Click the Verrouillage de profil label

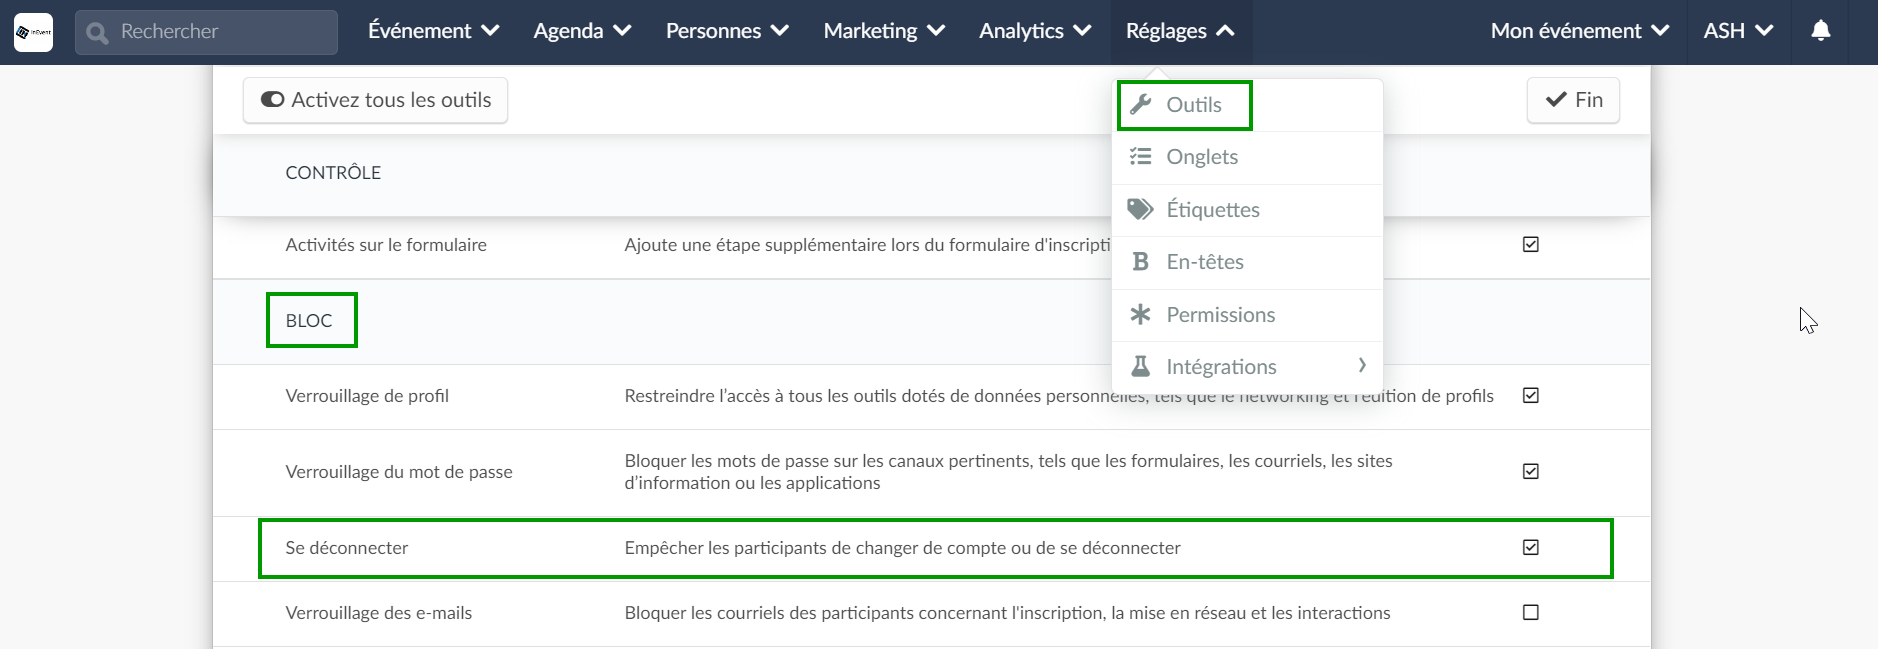point(367,396)
